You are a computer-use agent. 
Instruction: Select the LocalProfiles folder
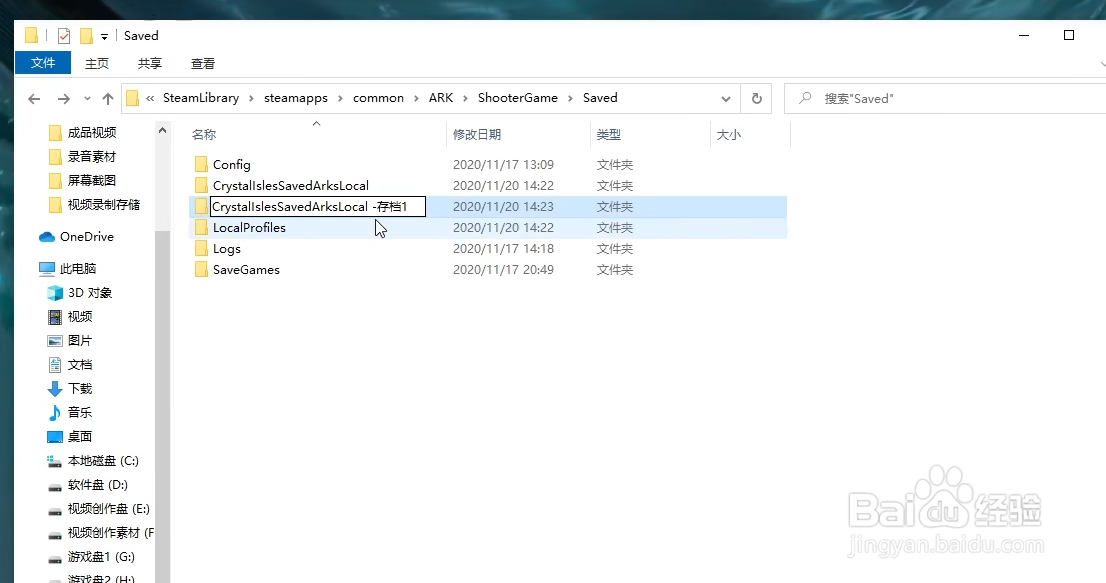(x=249, y=228)
